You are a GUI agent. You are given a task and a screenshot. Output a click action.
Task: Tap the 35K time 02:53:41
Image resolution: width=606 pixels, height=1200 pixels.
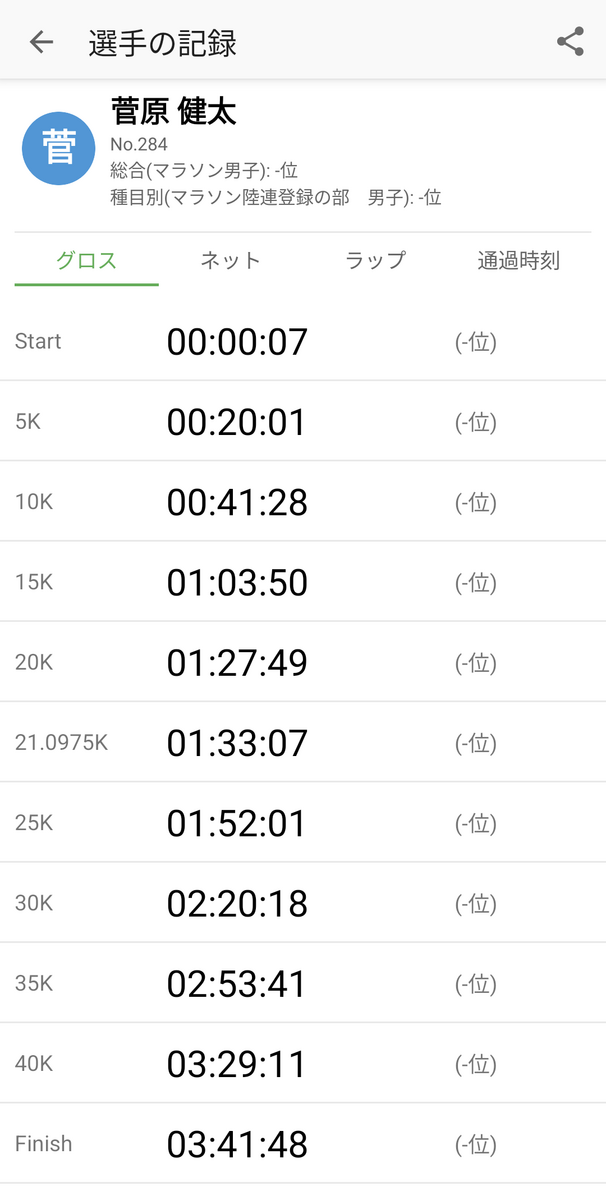(x=237, y=984)
